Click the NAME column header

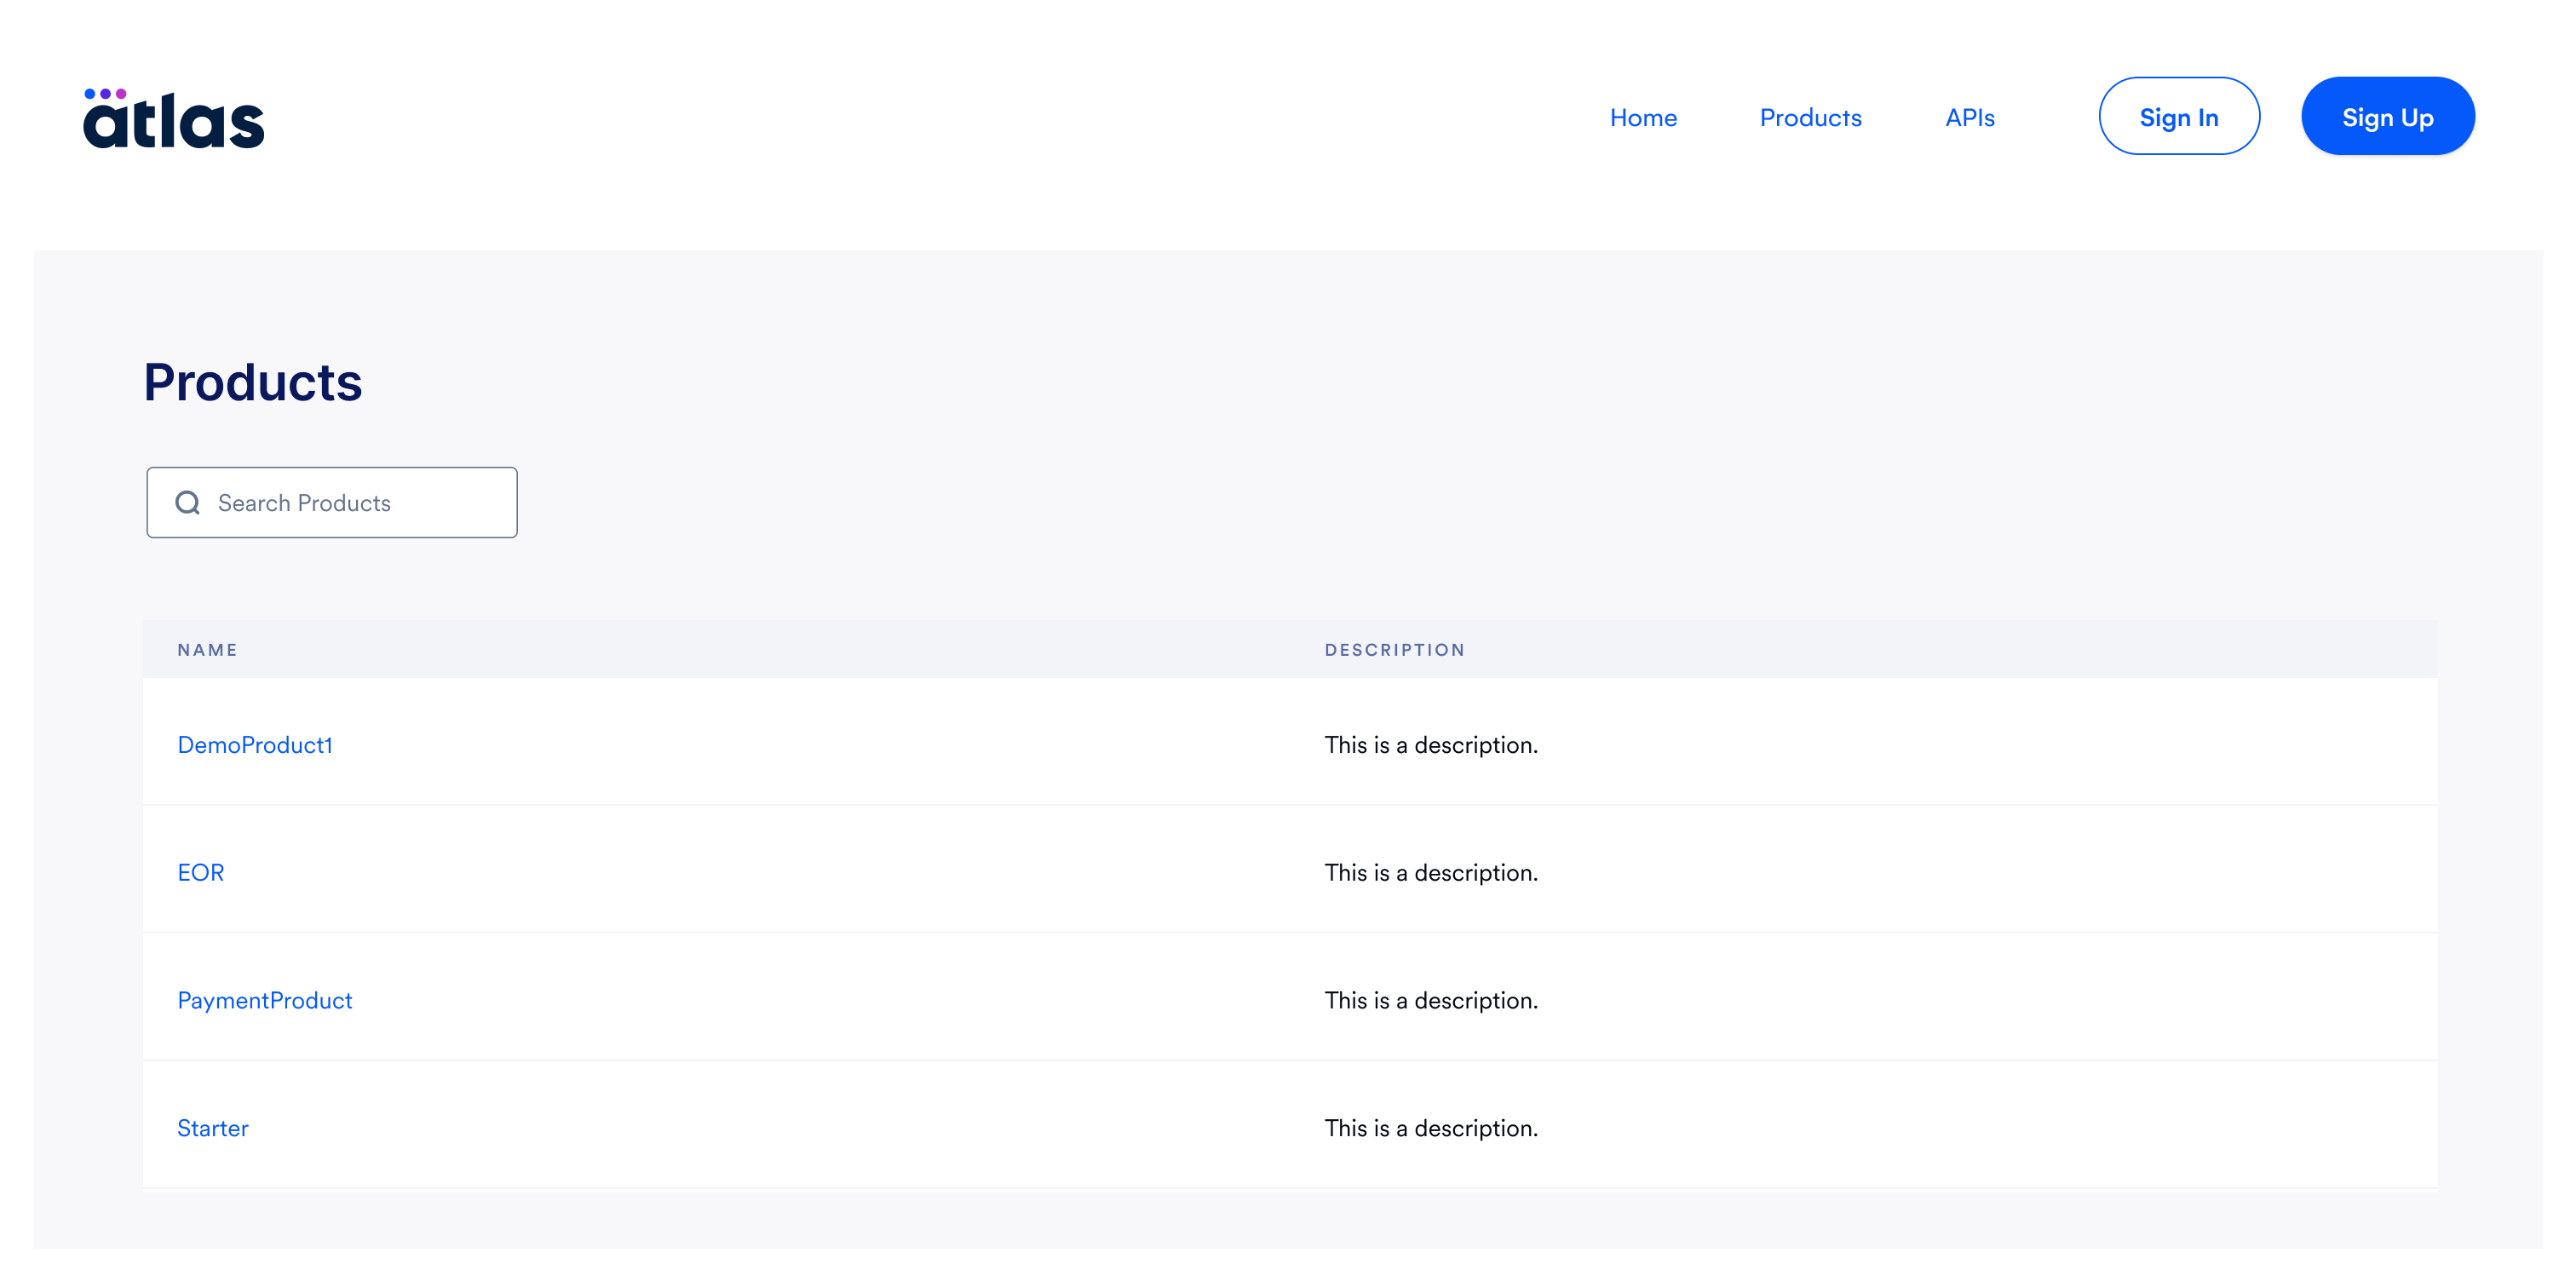pos(208,650)
